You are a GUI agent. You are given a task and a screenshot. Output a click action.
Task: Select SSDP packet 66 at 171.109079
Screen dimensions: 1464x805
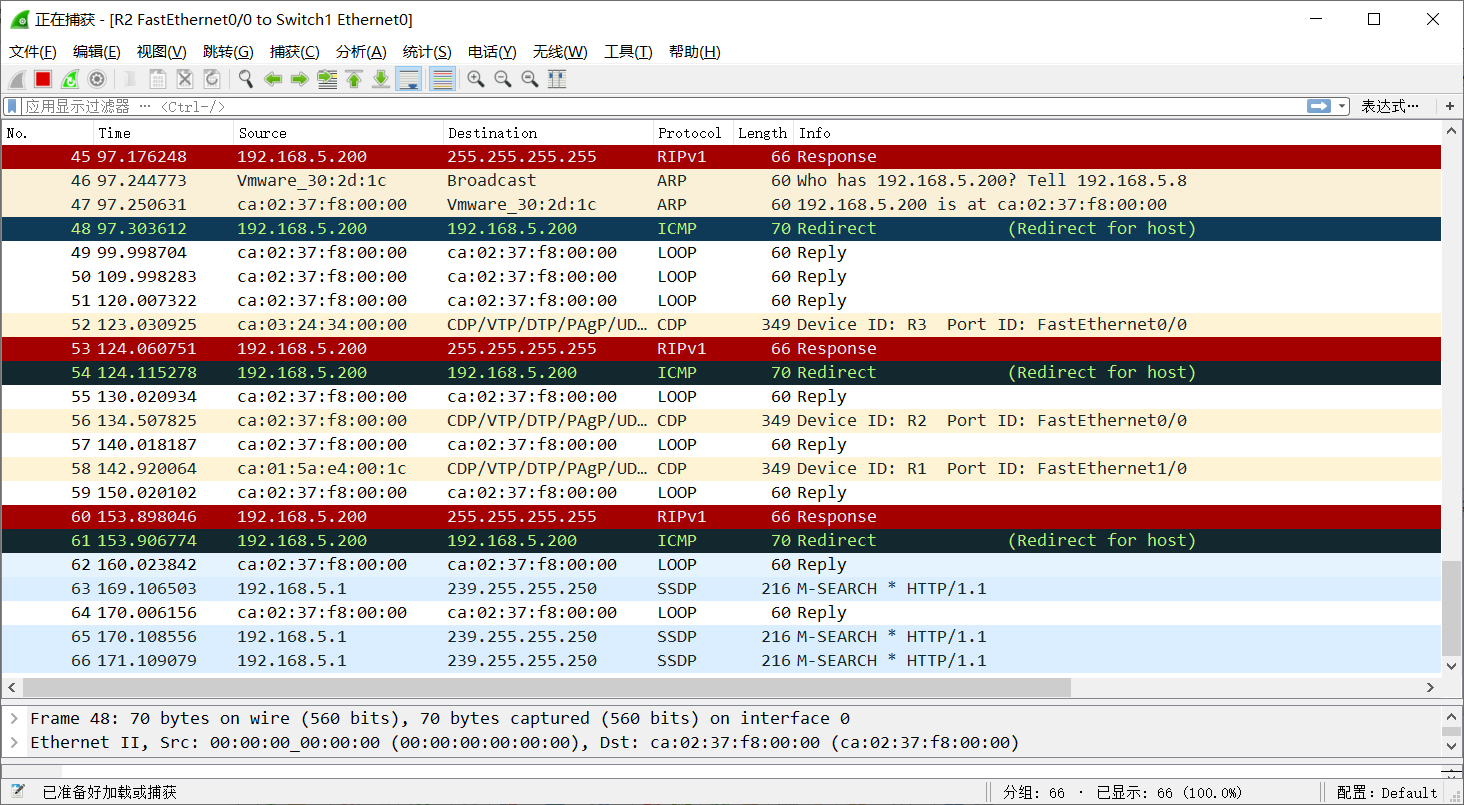(721, 661)
